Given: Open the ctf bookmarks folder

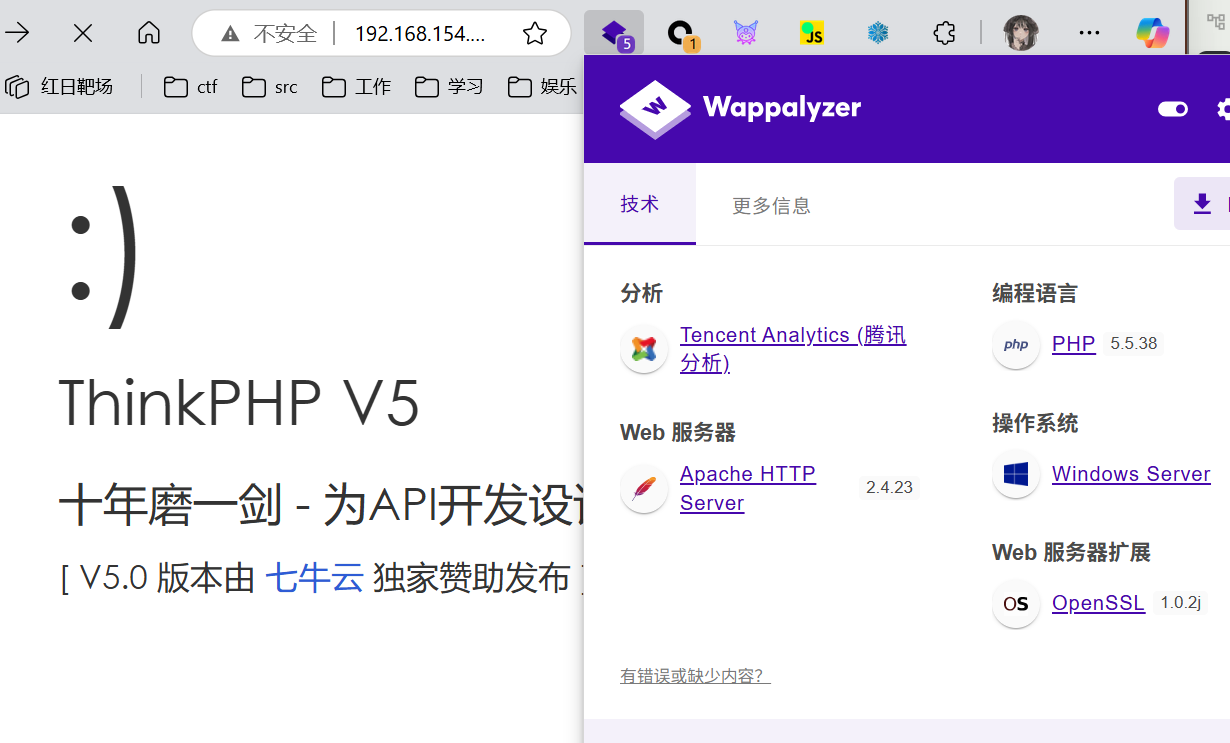Looking at the screenshot, I should [x=191, y=87].
